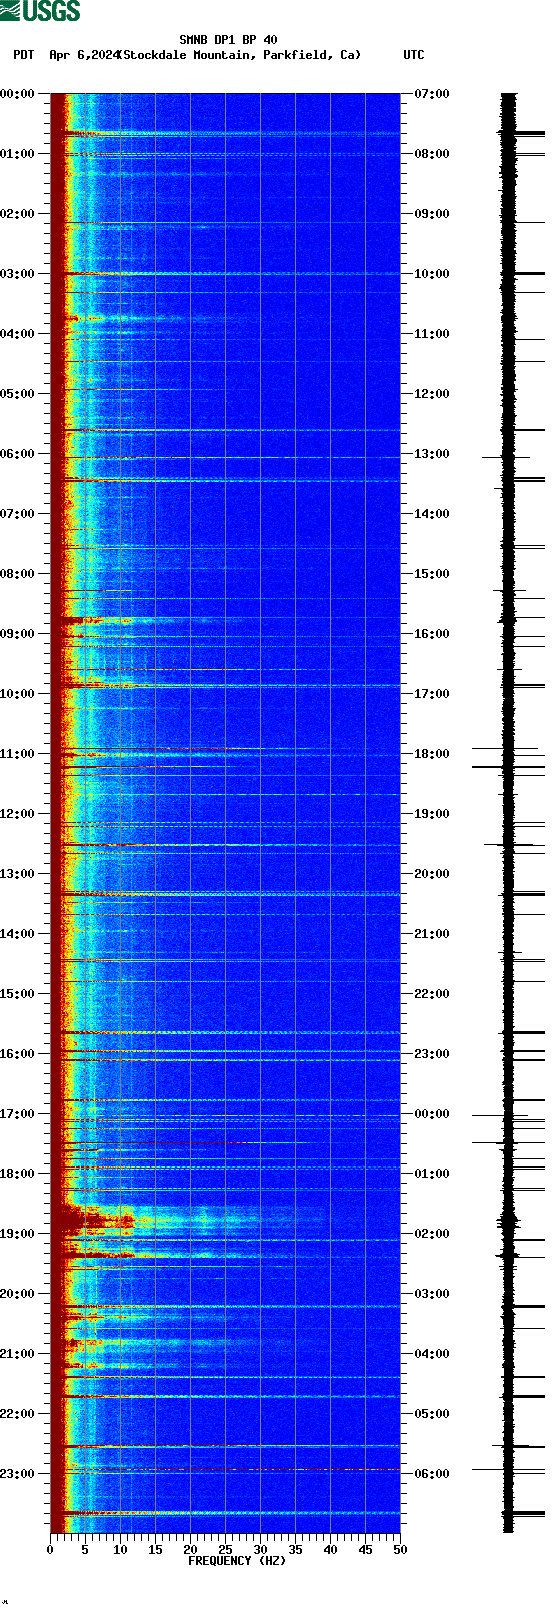This screenshot has width=552, height=1613.
Task: Click the FREQUENCY (HZ) axis label
Action: click(237, 1561)
